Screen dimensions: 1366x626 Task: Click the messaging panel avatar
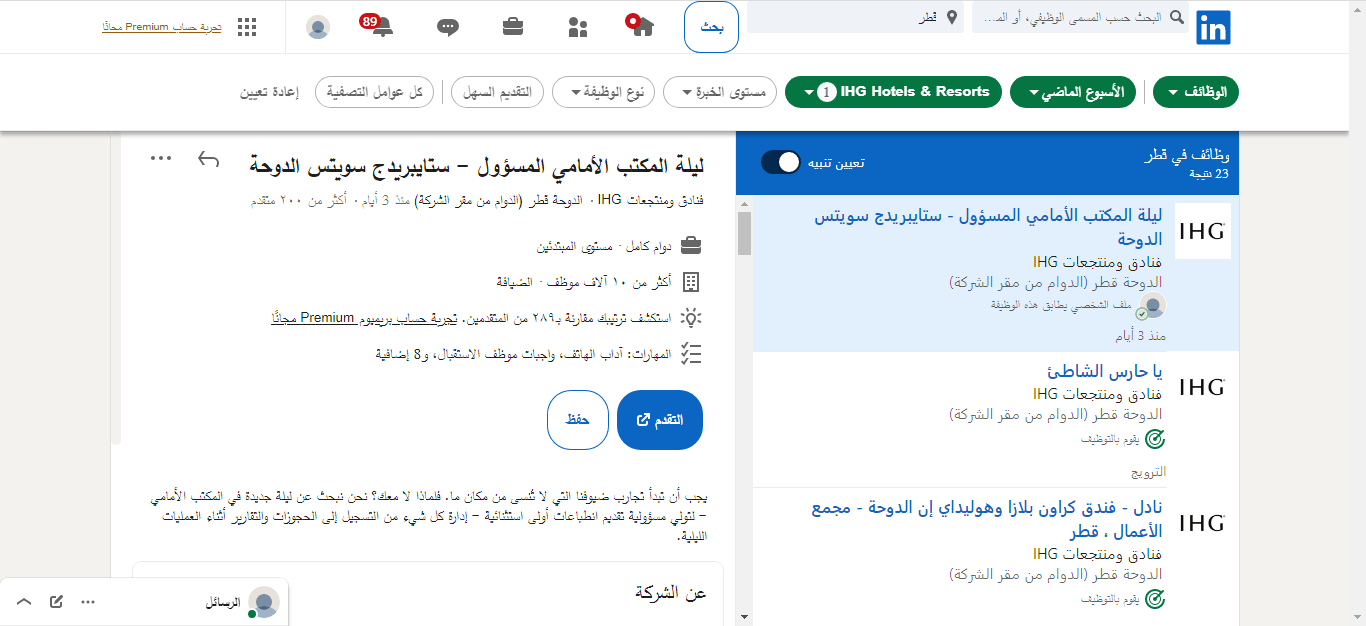(x=264, y=602)
